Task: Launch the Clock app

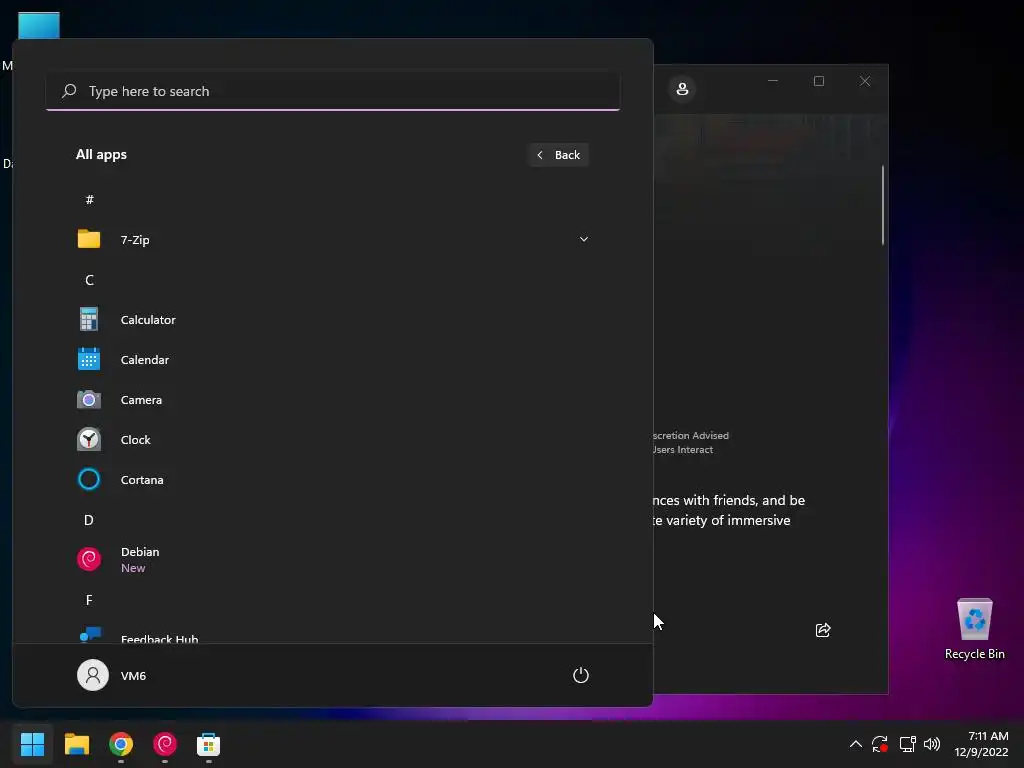Action: tap(332, 440)
